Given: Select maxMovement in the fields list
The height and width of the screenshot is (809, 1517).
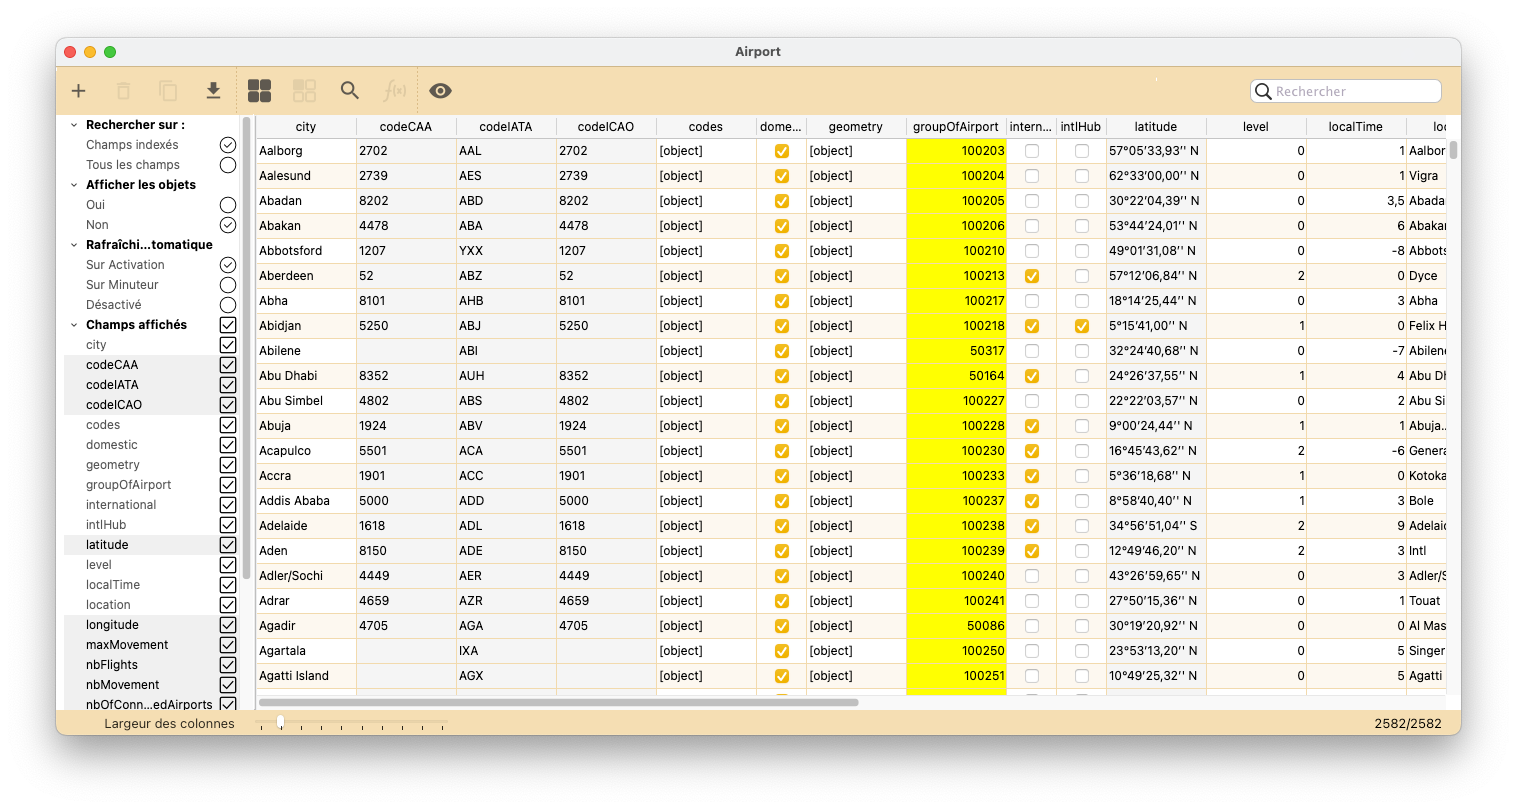Looking at the screenshot, I should click(x=127, y=645).
